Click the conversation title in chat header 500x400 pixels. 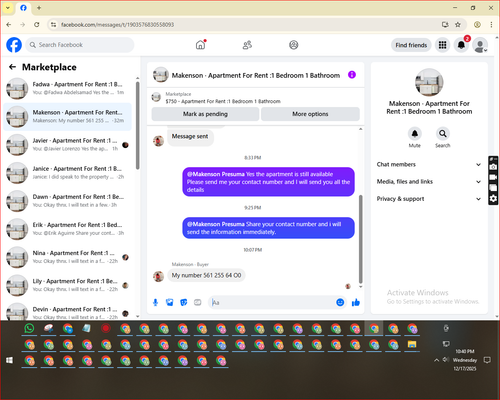pyautogui.click(x=256, y=75)
